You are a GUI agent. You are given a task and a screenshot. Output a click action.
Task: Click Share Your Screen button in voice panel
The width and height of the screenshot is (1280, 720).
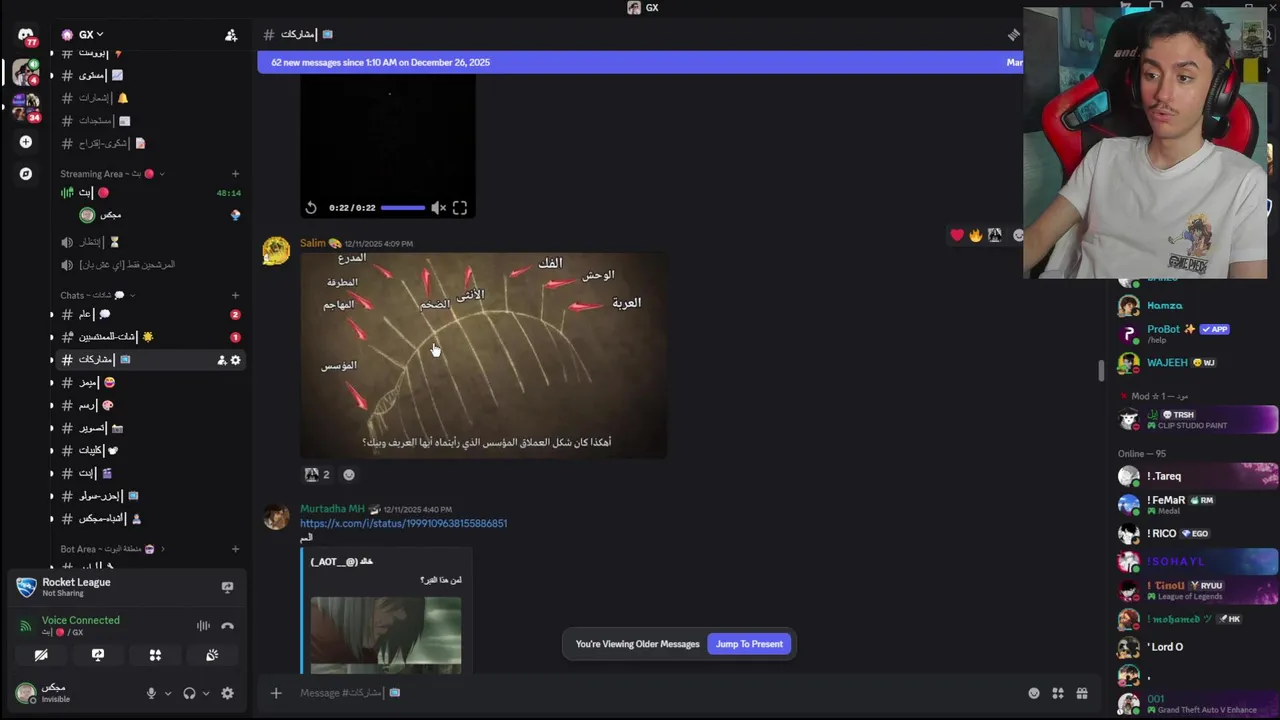tap(98, 655)
